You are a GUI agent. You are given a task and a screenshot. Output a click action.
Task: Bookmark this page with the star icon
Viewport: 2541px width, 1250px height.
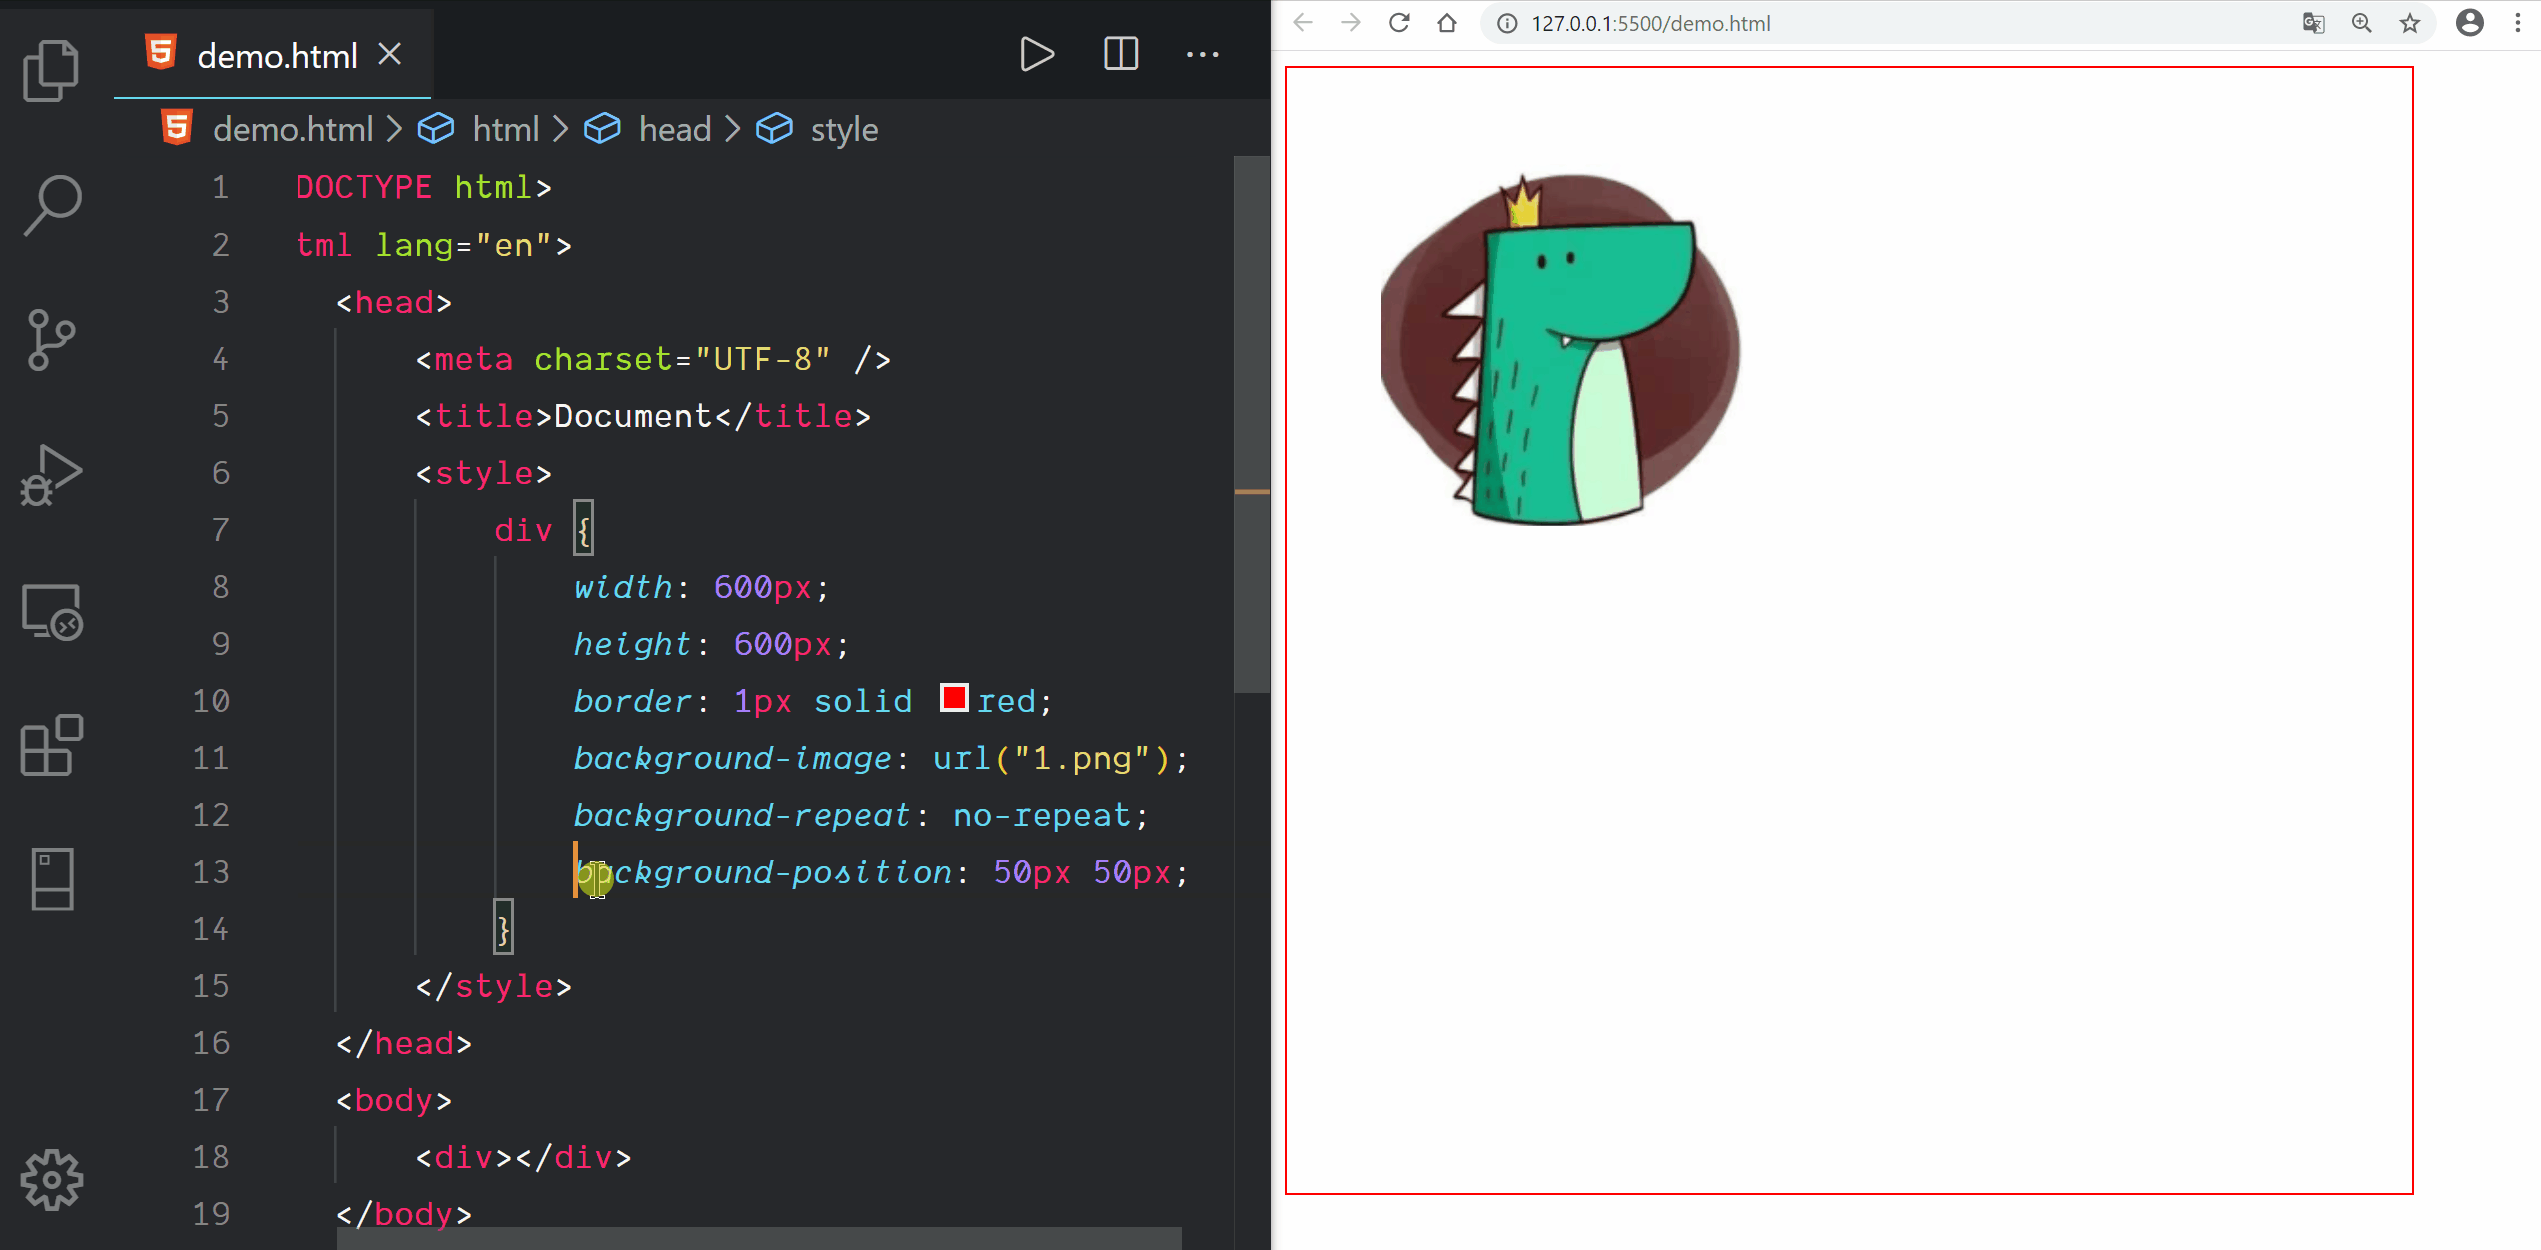[2410, 23]
